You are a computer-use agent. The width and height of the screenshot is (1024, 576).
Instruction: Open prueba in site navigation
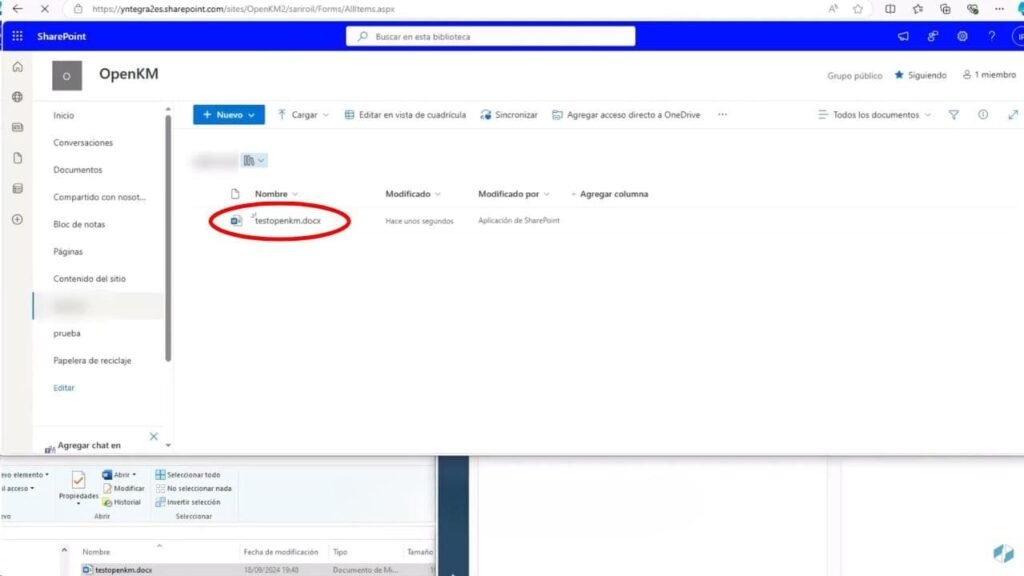coord(67,333)
